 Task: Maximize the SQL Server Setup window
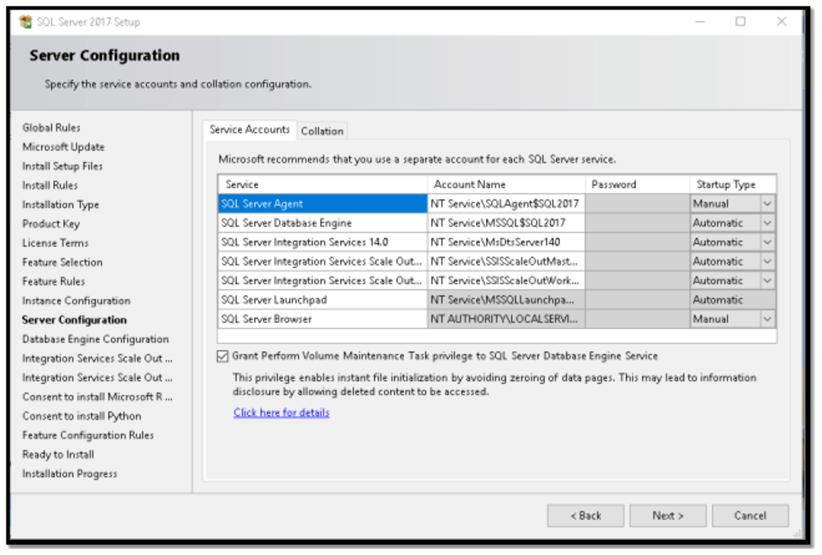pyautogui.click(x=740, y=21)
